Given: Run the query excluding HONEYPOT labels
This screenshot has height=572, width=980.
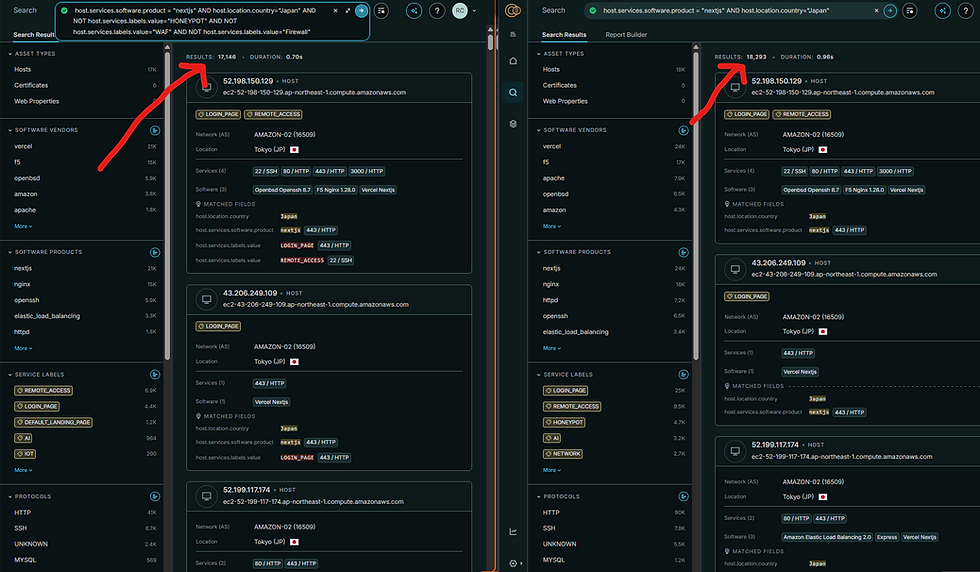Looking at the screenshot, I should 361,11.
